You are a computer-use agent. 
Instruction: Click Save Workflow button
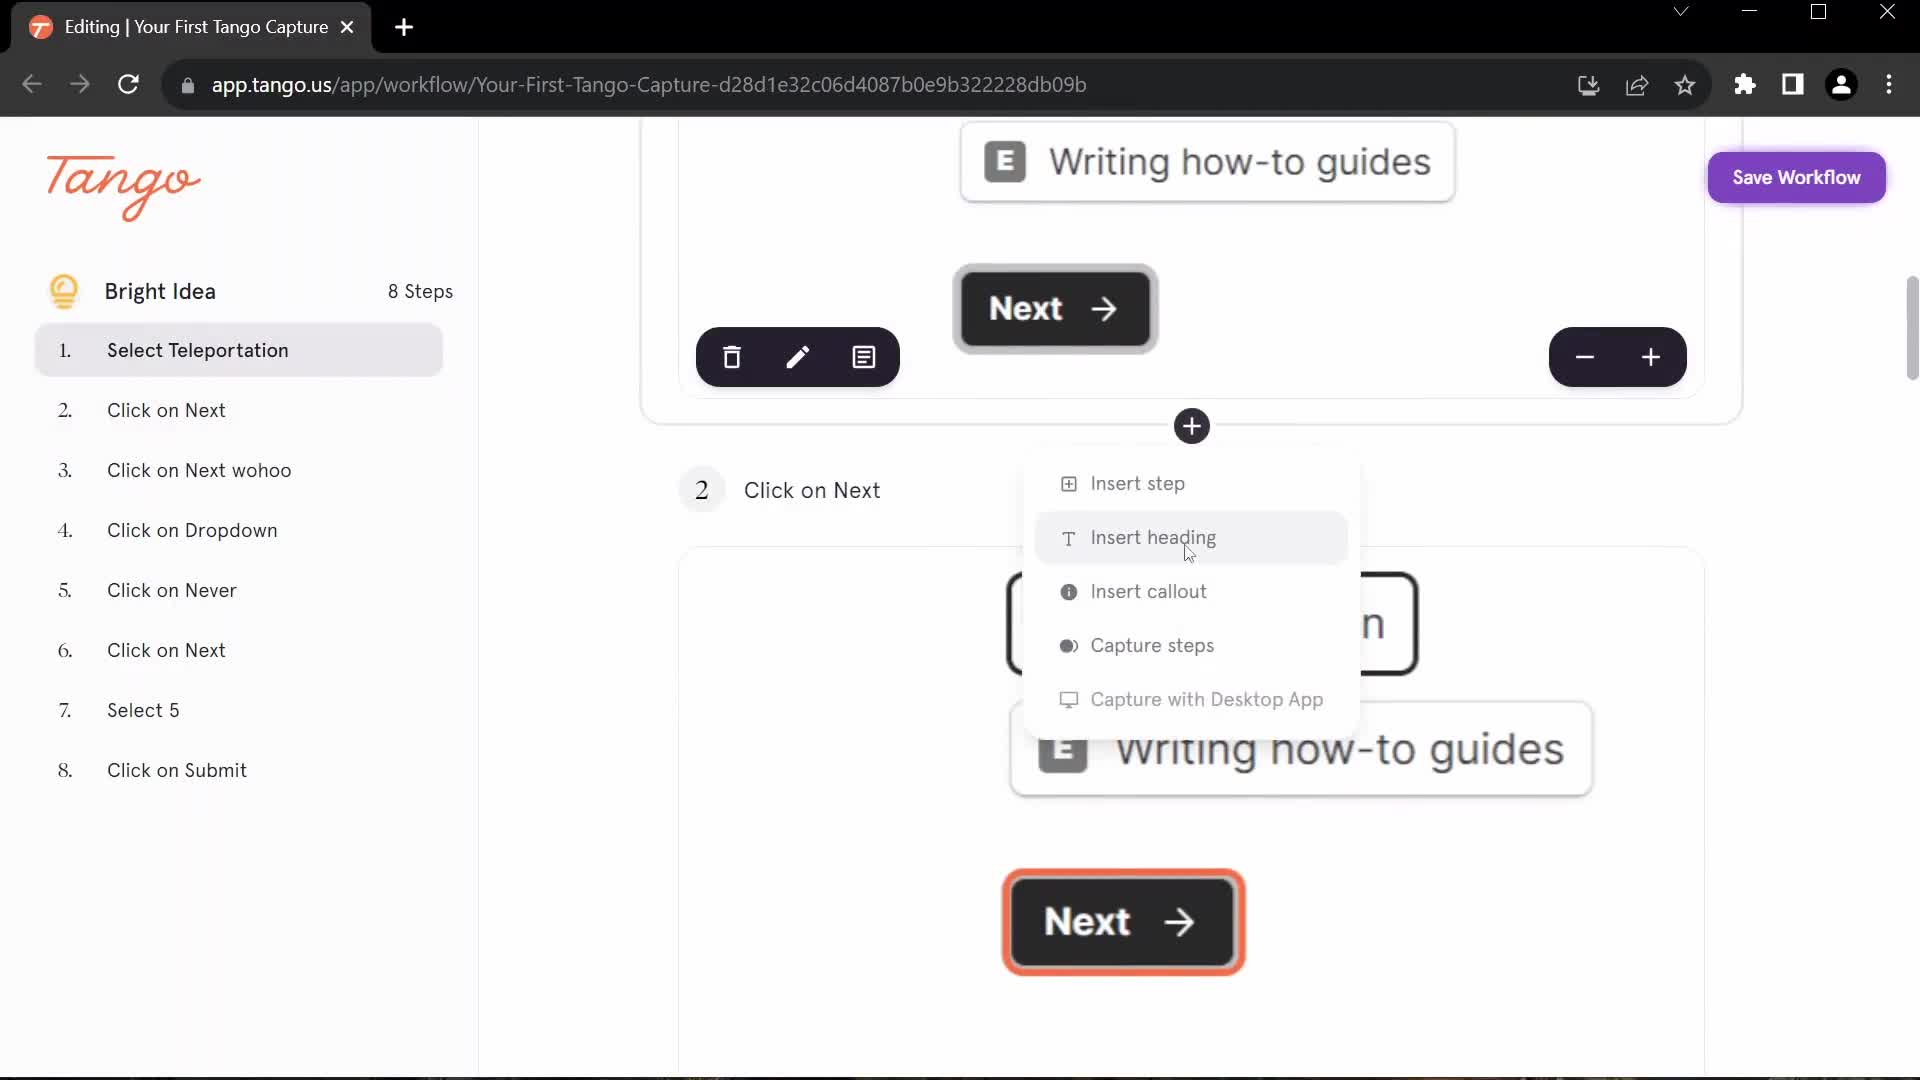[1797, 177]
